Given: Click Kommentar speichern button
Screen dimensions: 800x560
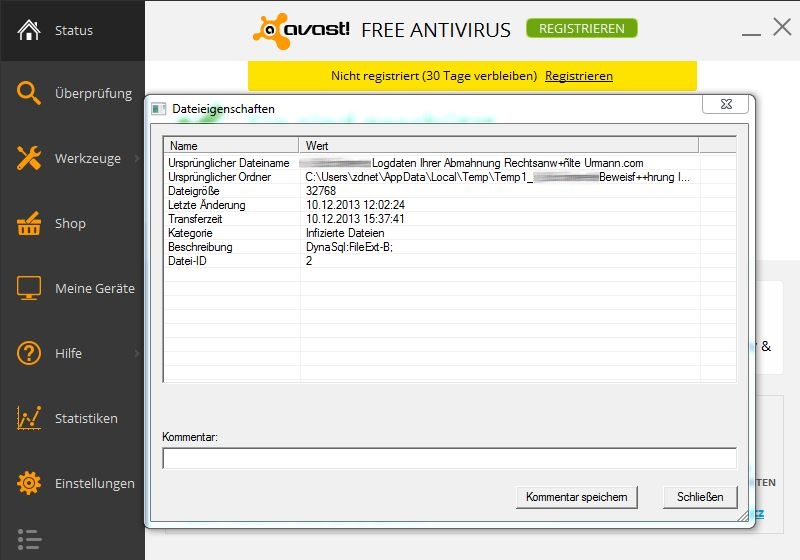Looking at the screenshot, I should [577, 497].
